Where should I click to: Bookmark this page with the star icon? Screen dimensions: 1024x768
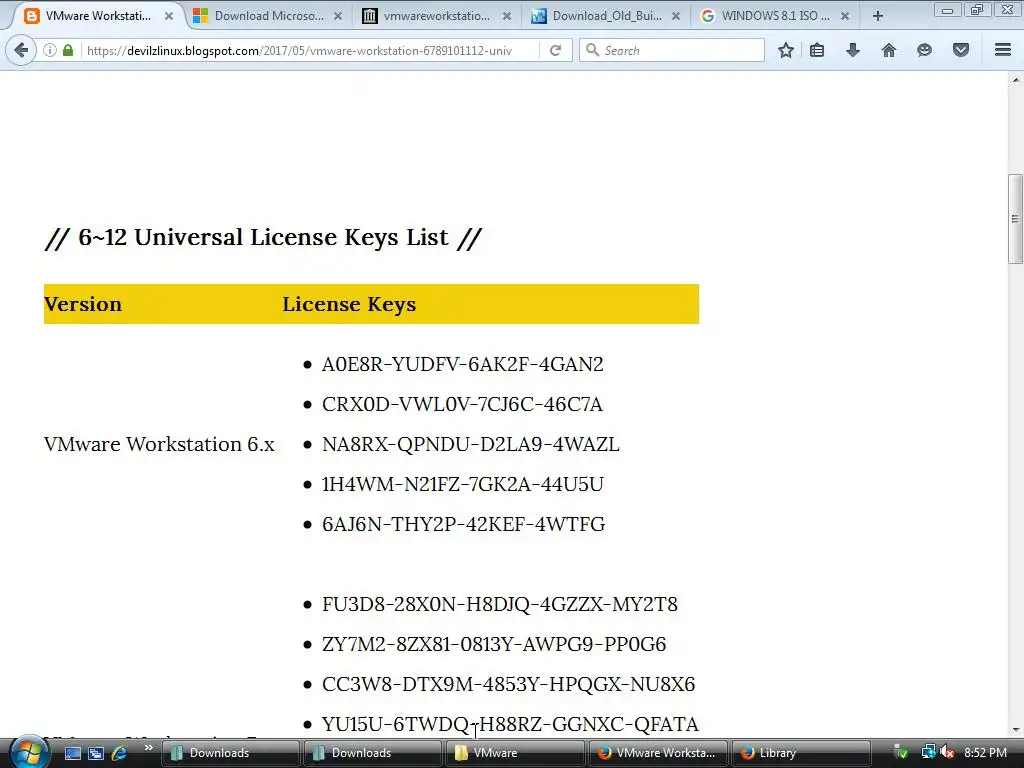coord(786,50)
